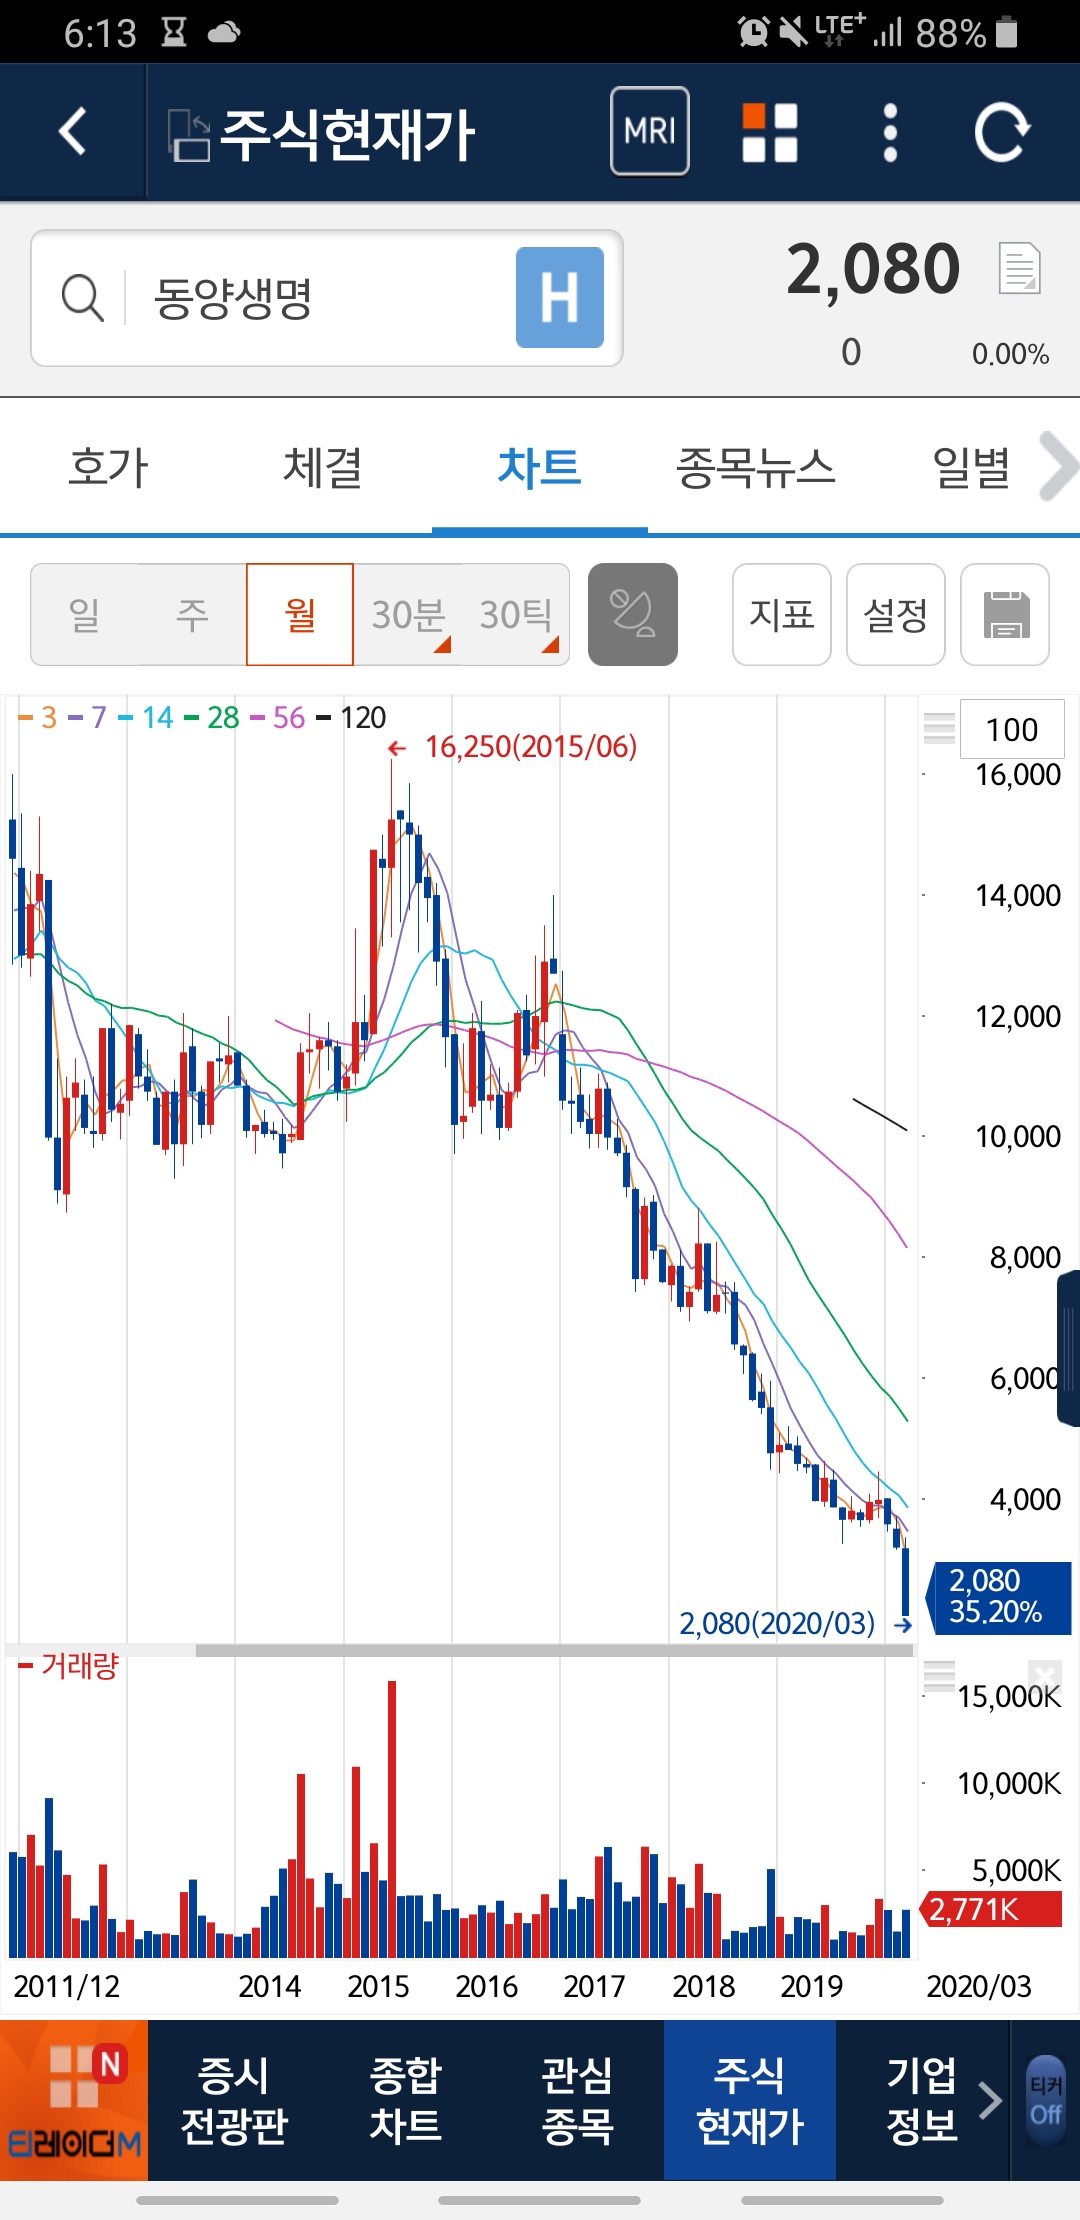Image resolution: width=1080 pixels, height=2220 pixels.
Task: Tap the 56 moving average legend
Action: click(278, 717)
